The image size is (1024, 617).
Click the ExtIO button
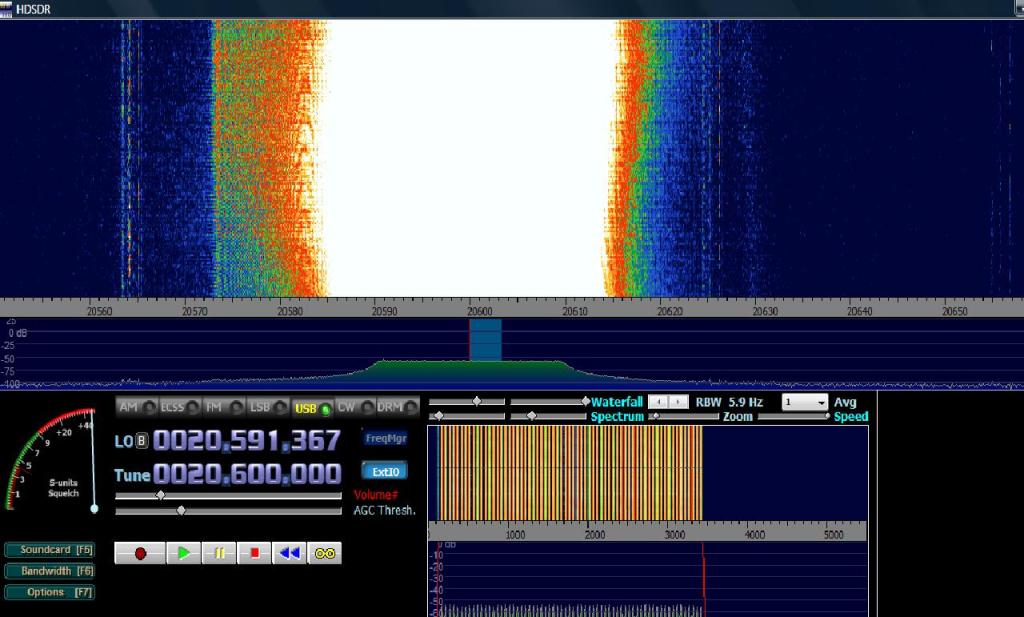coord(385,472)
